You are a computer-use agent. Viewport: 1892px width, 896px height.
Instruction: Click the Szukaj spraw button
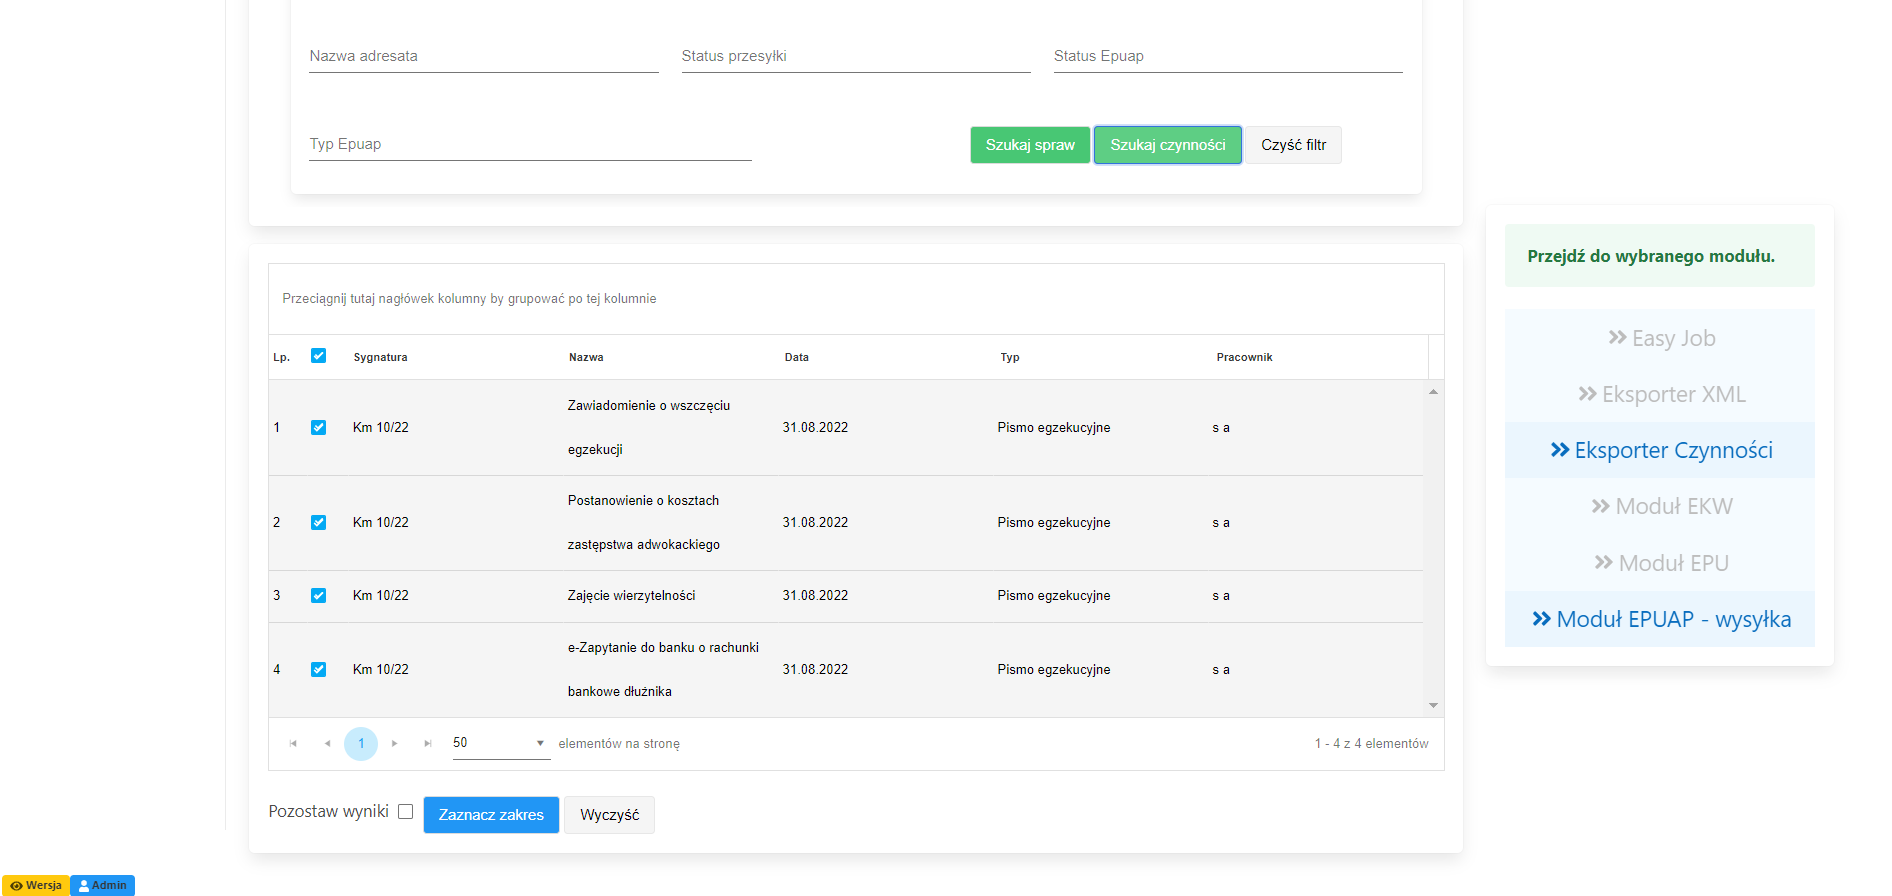point(1030,145)
